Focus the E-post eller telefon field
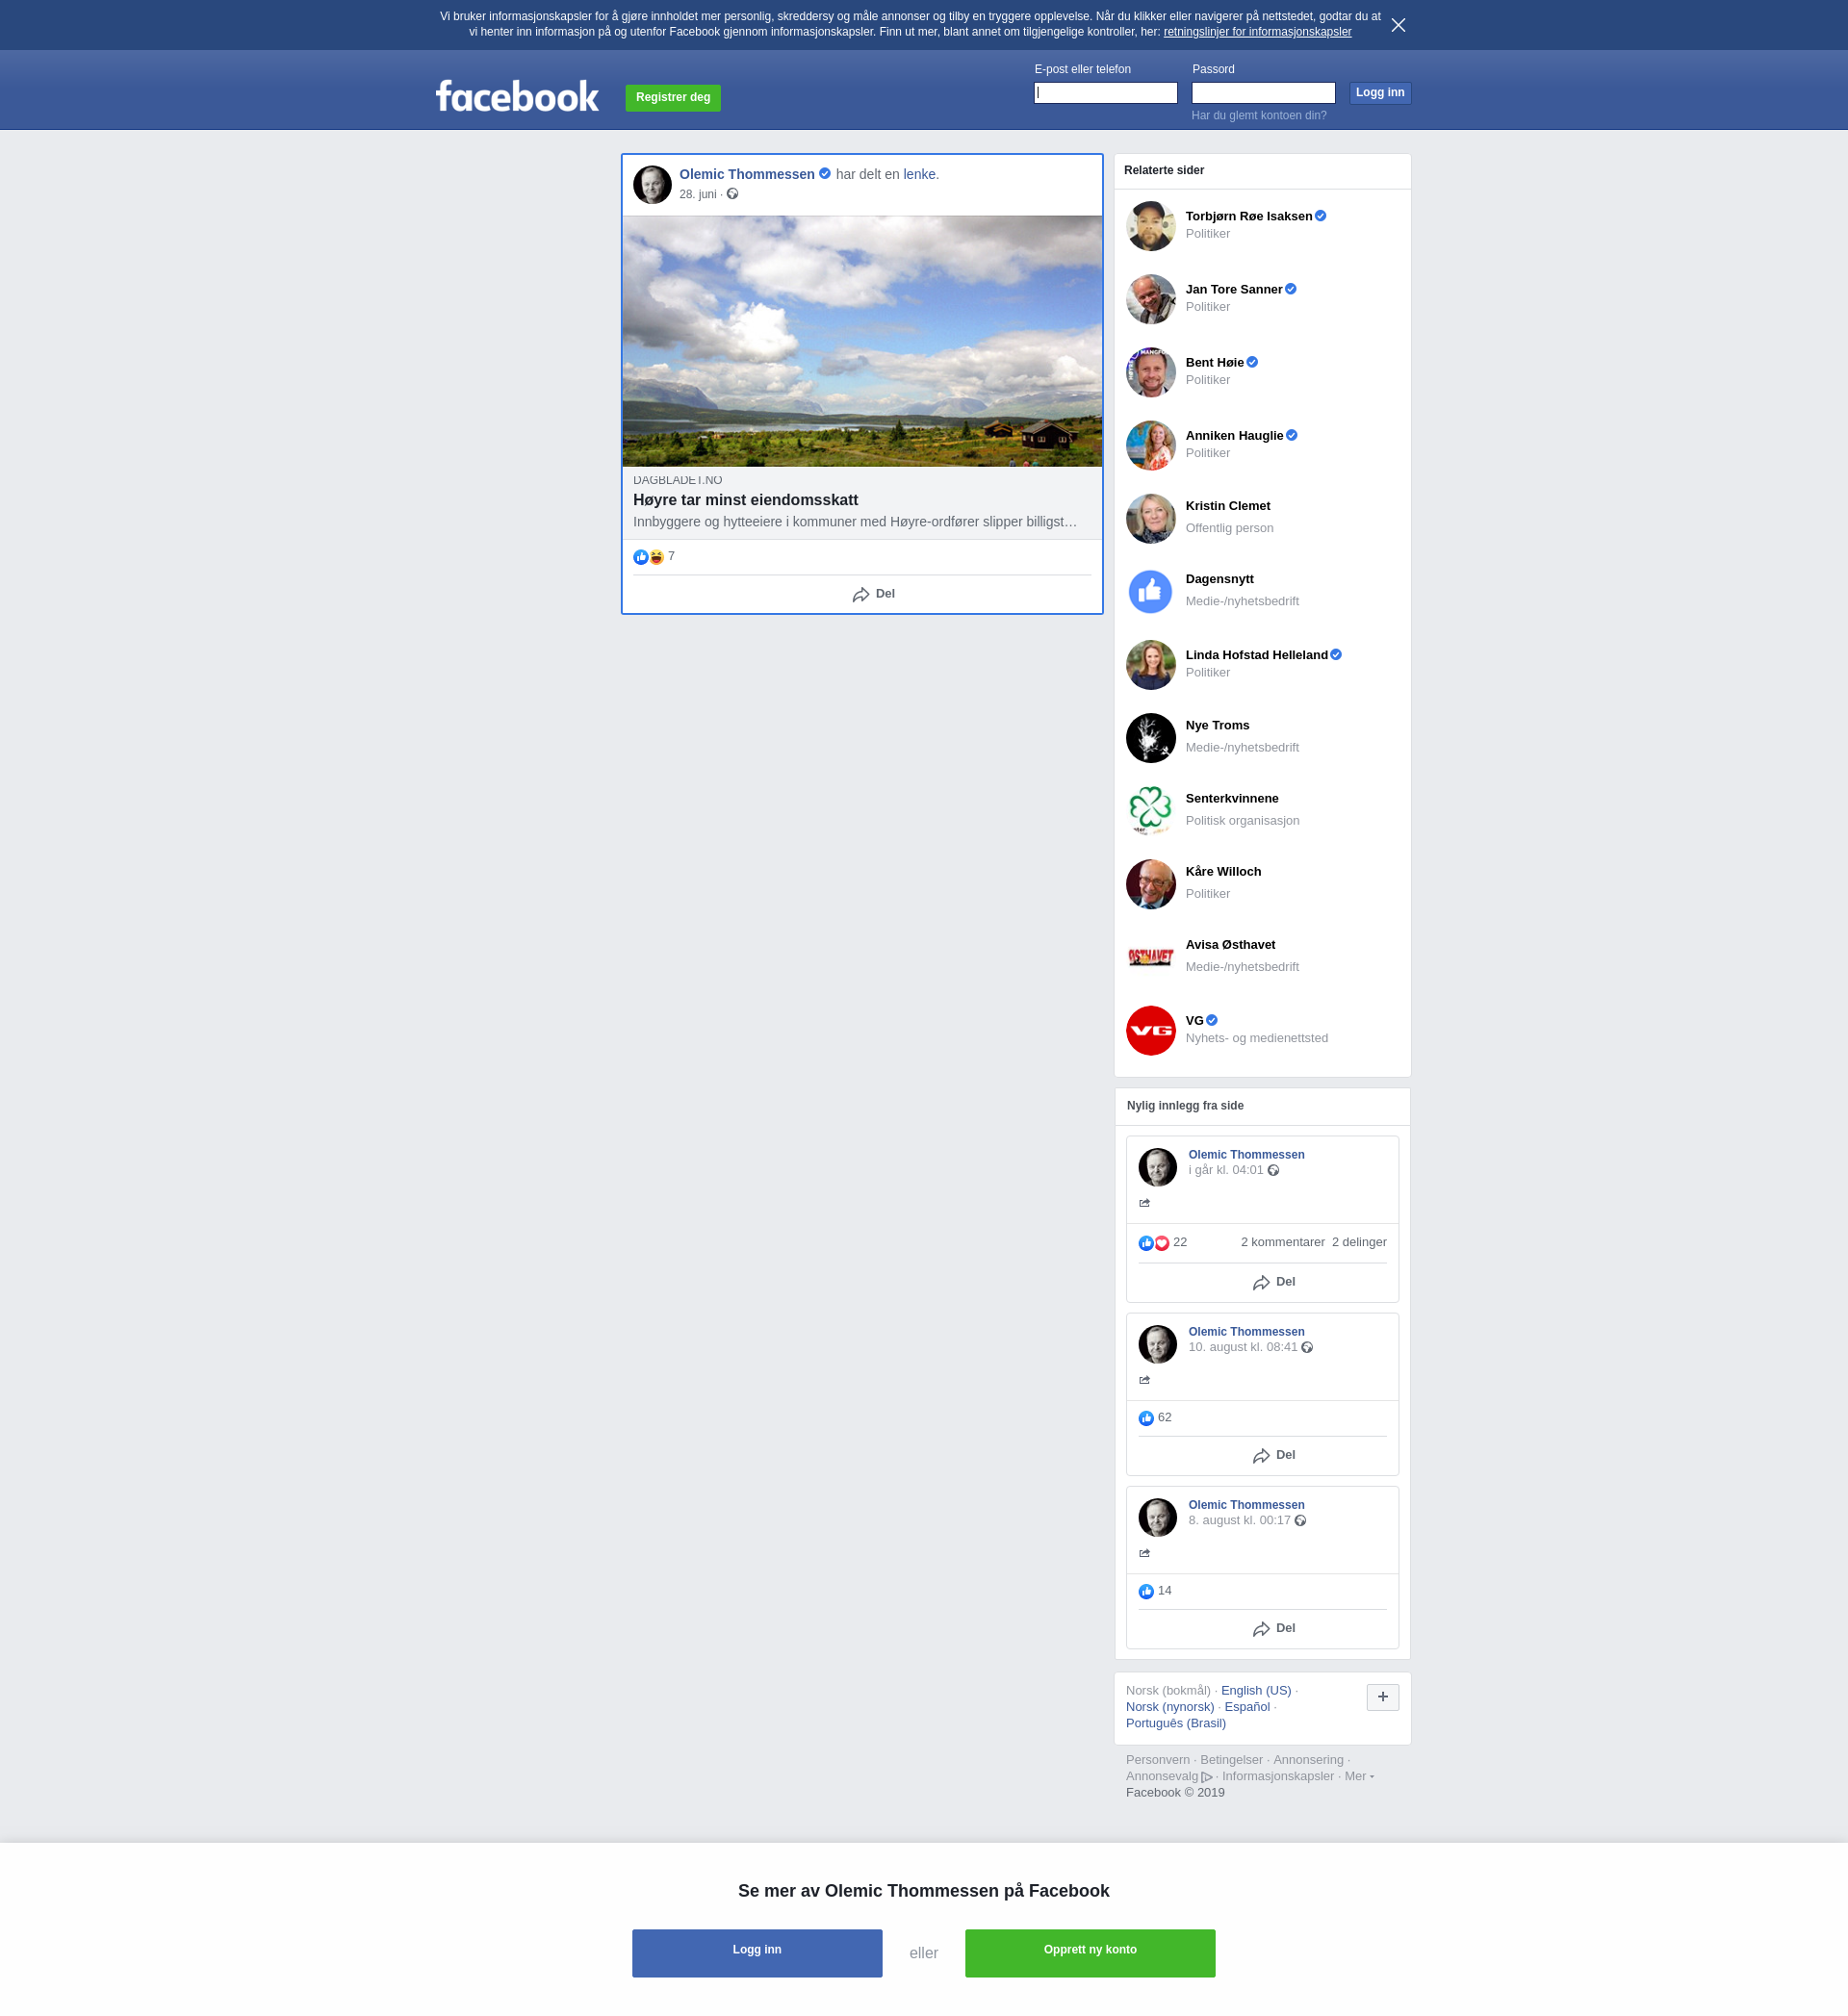This screenshot has width=1848, height=2016. tap(1105, 93)
